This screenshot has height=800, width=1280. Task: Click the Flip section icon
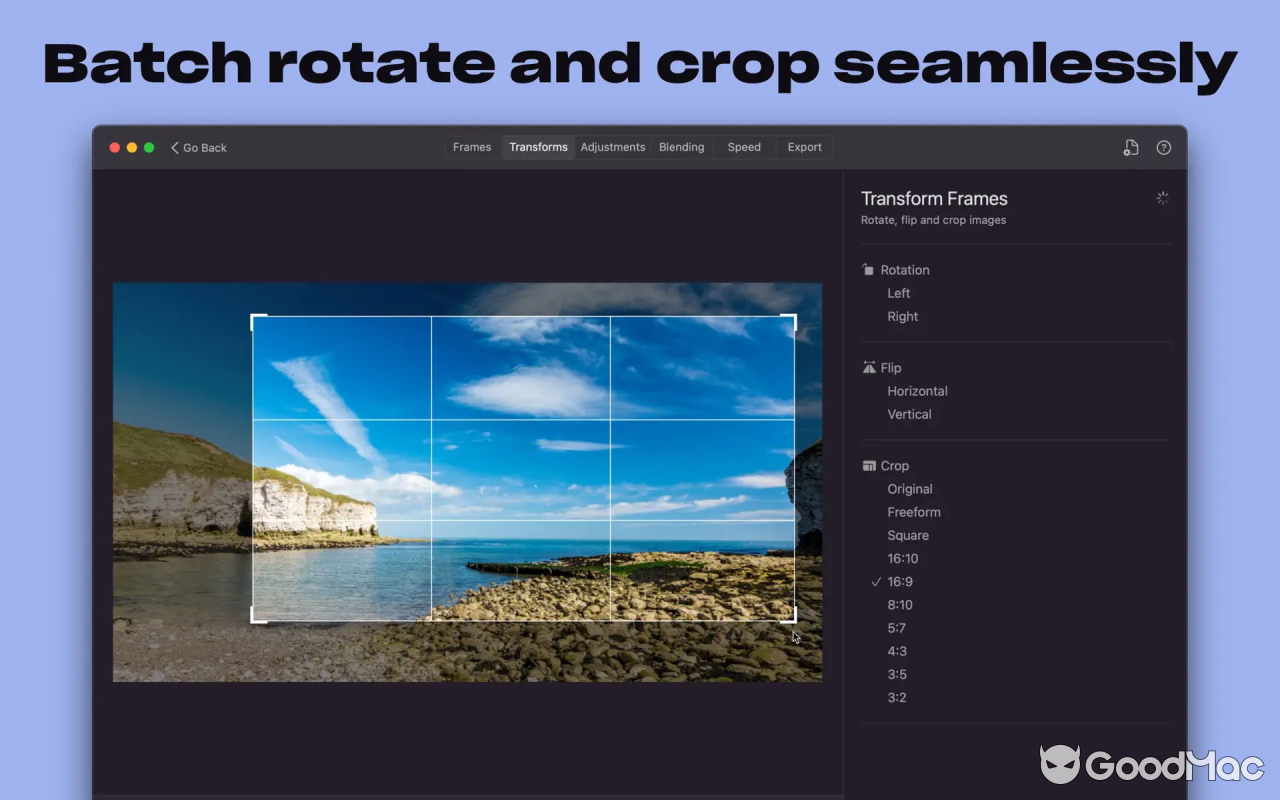pyautogui.click(x=868, y=368)
